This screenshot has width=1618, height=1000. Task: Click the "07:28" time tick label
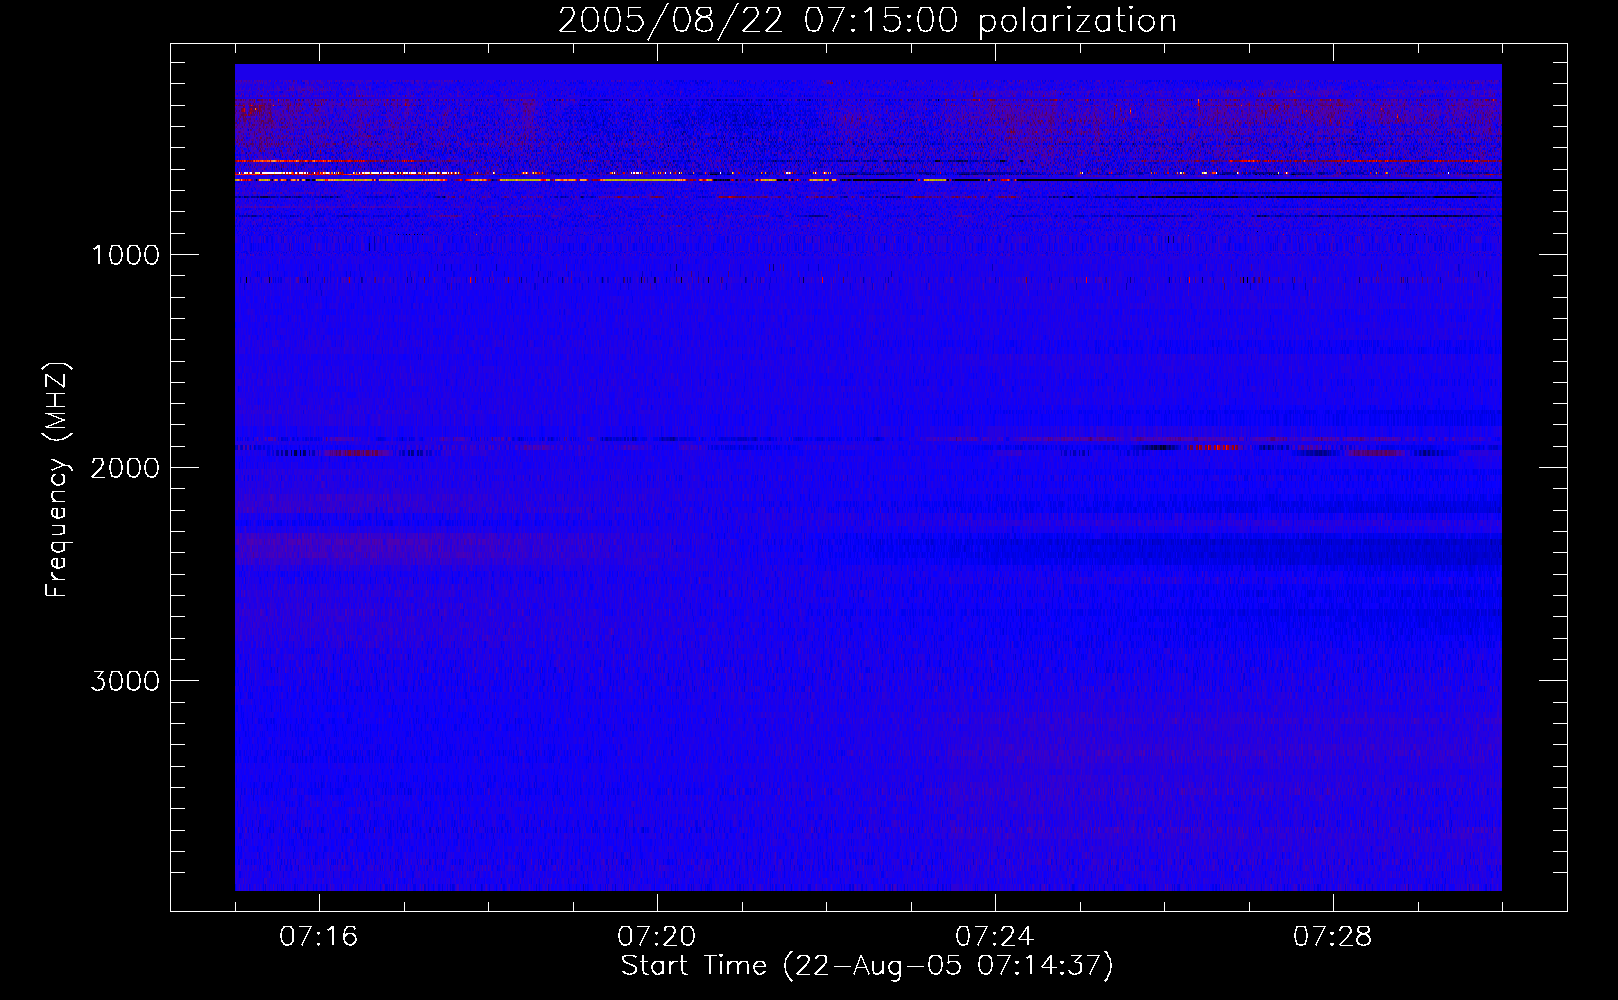(x=1333, y=937)
